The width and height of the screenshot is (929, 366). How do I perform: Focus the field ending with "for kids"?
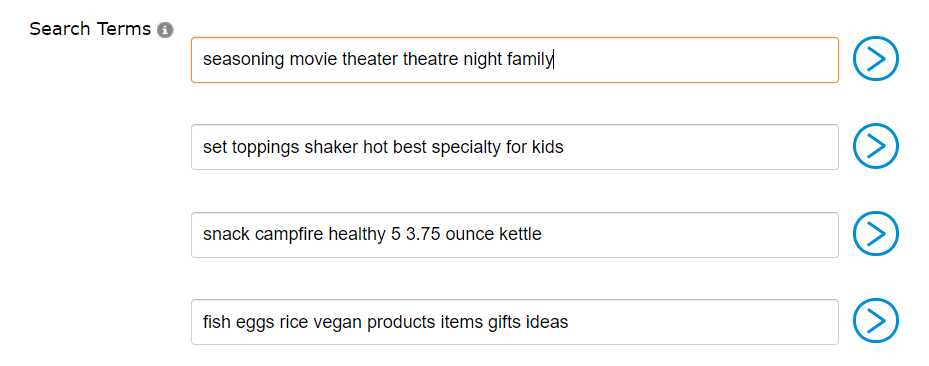point(515,147)
